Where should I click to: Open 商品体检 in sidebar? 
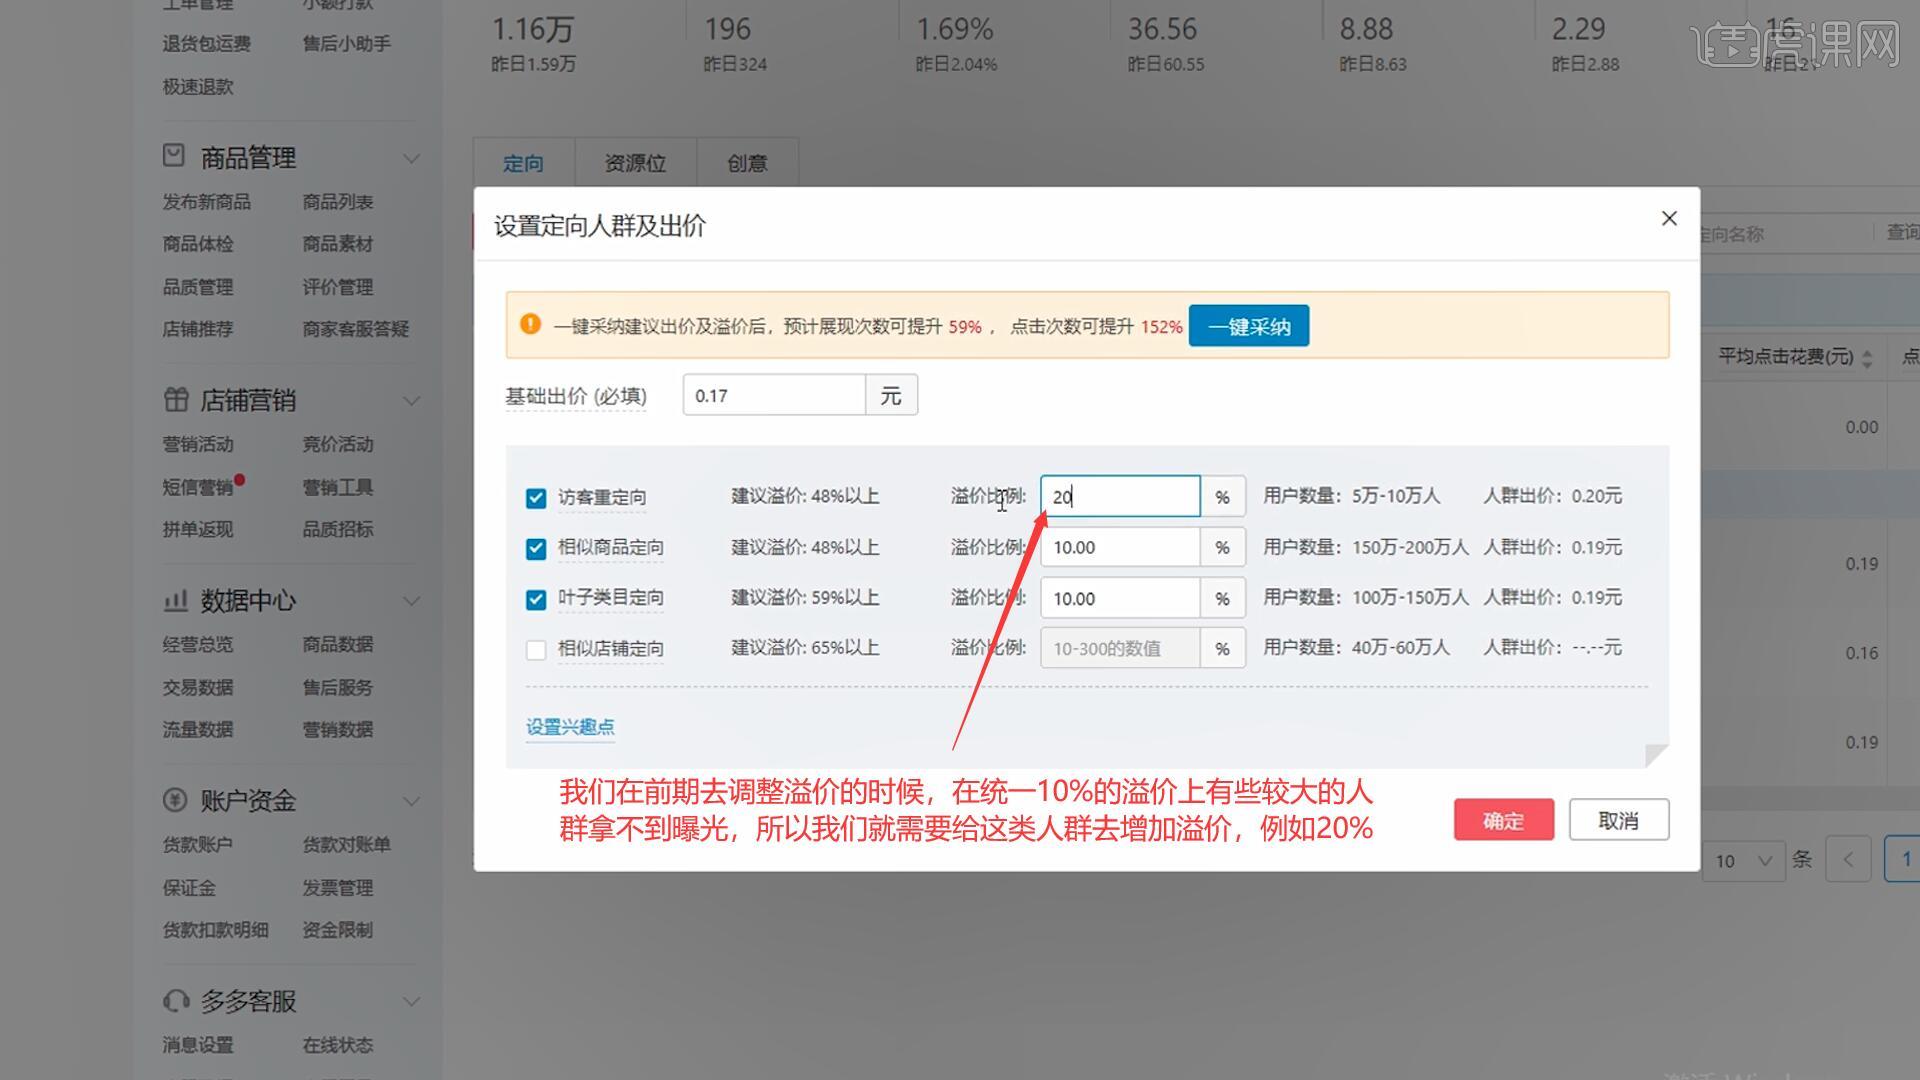point(198,244)
